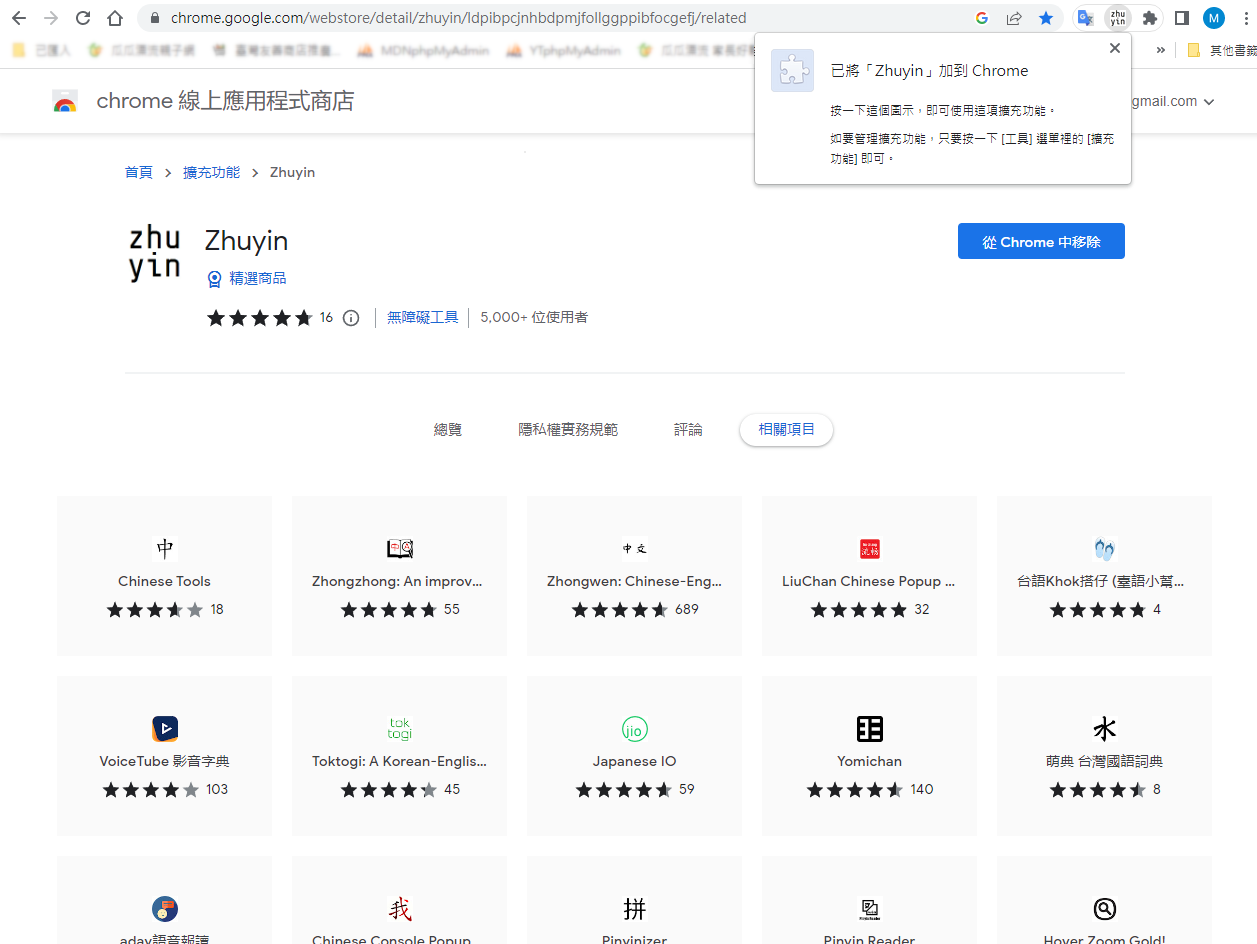Select the 相關項目 tab
Image resolution: width=1257 pixels, height=944 pixels.
(786, 430)
